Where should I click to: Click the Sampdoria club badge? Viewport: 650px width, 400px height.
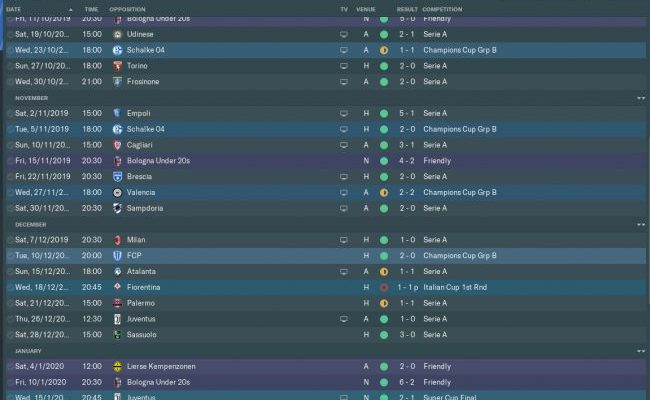117,208
